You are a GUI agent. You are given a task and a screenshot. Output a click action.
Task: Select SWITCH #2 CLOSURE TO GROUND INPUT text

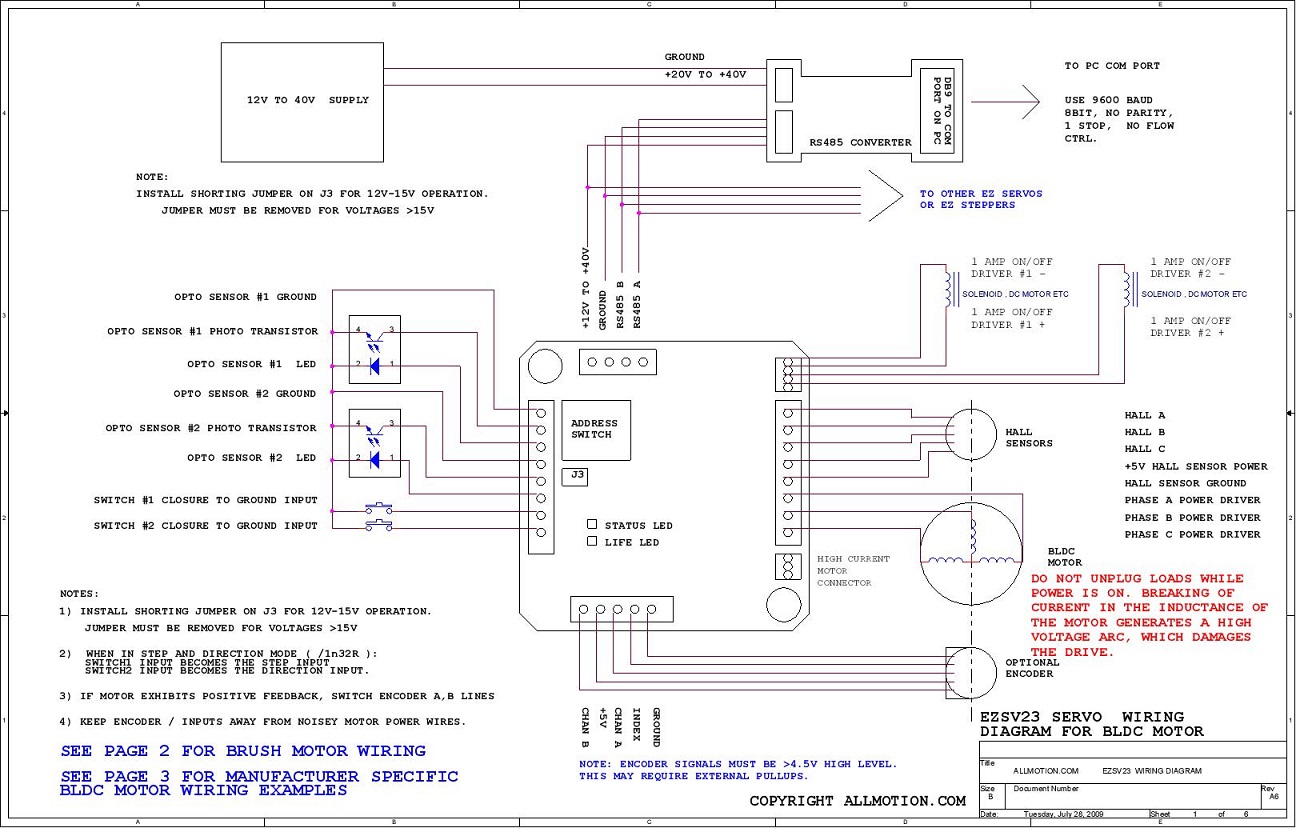point(206,526)
